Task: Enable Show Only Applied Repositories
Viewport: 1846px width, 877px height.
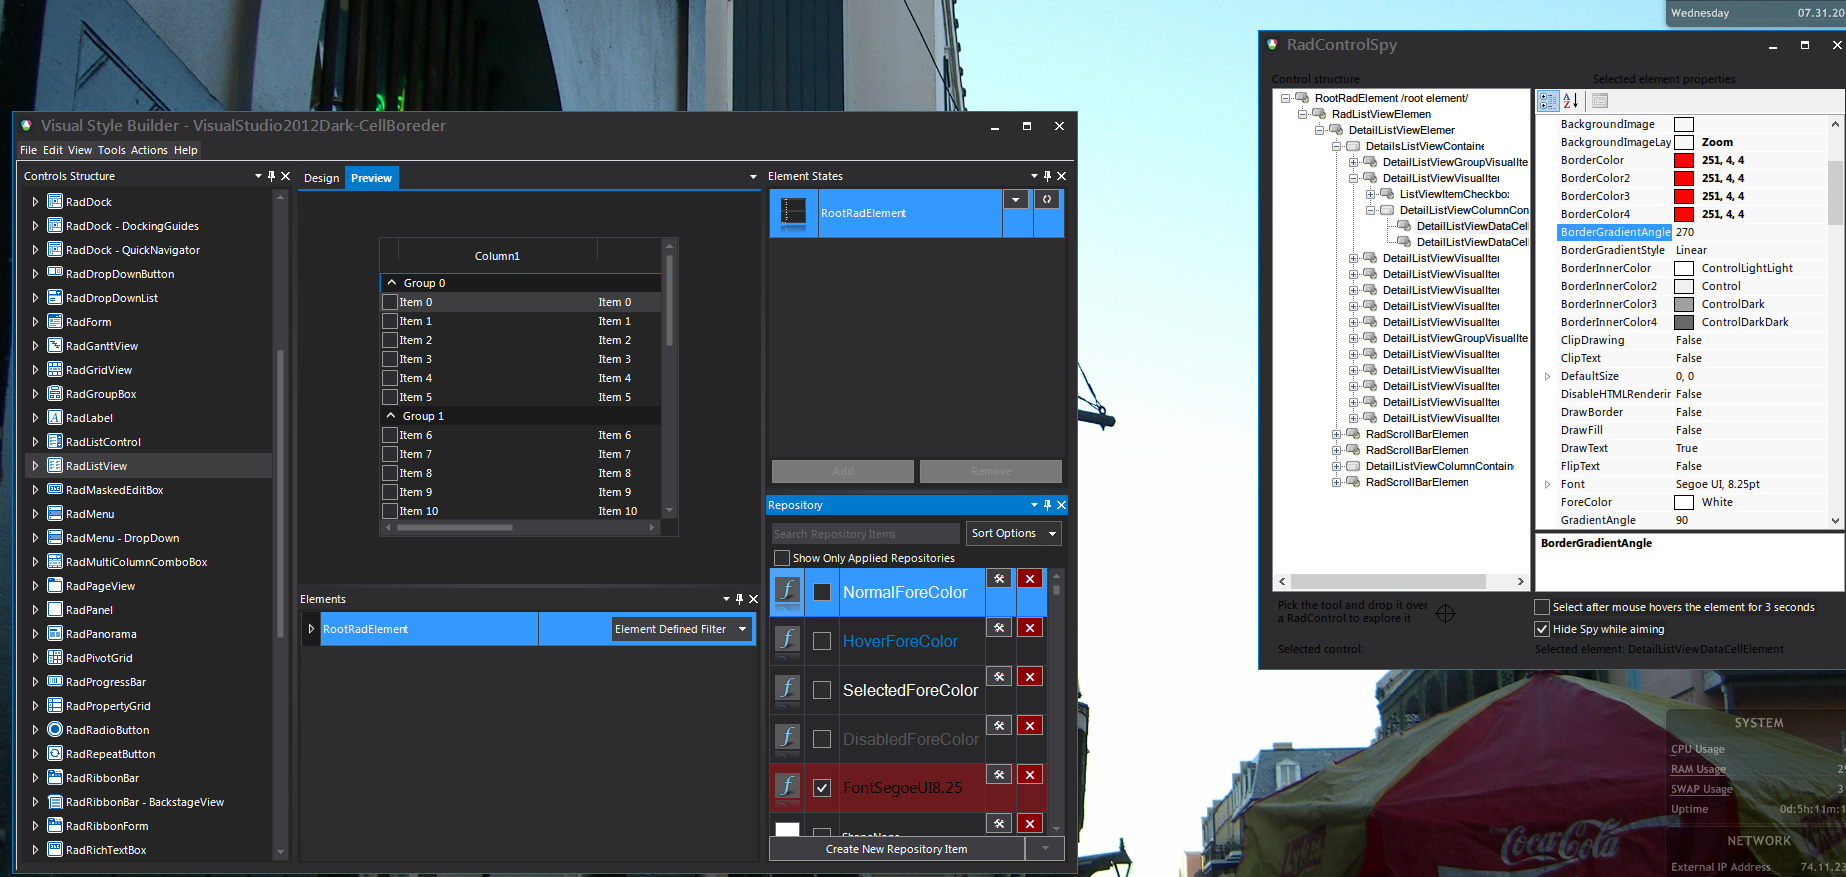Action: (x=782, y=558)
